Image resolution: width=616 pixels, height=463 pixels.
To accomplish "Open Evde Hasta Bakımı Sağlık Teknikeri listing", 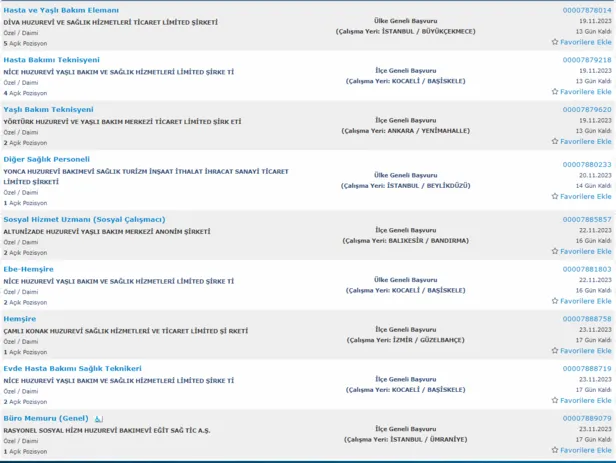I will 72,368.
